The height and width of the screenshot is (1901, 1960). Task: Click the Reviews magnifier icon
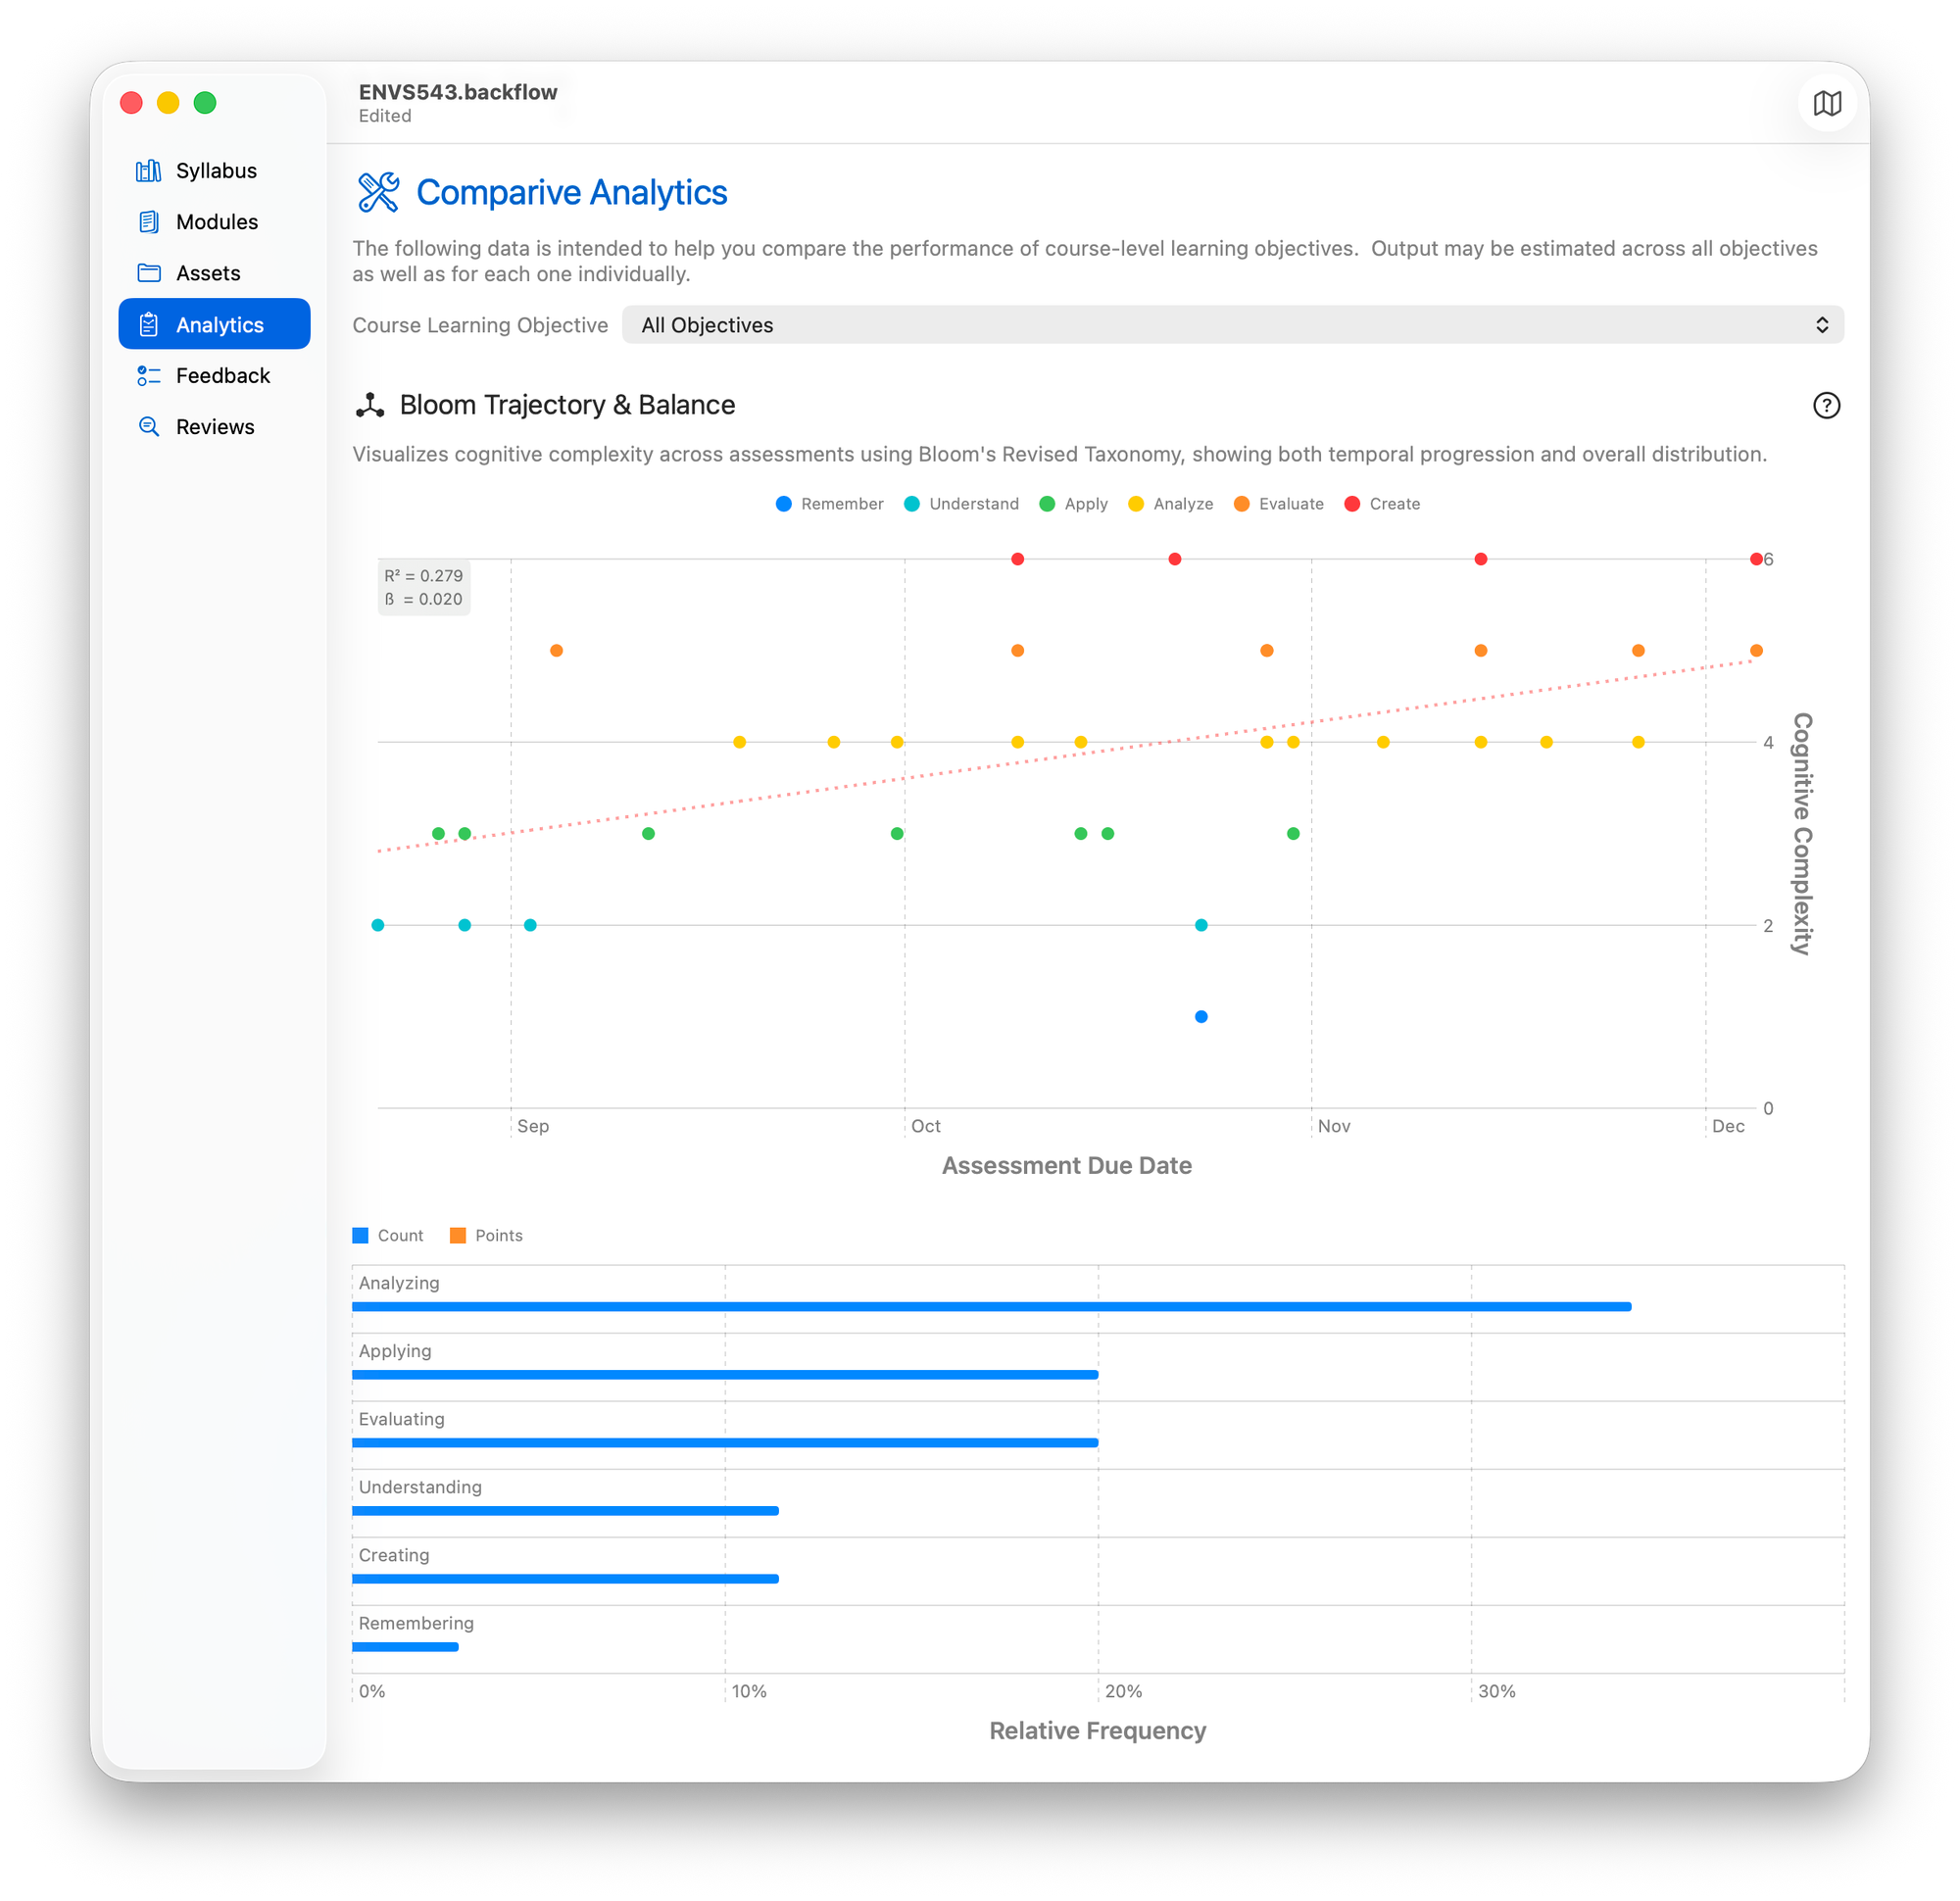149,427
